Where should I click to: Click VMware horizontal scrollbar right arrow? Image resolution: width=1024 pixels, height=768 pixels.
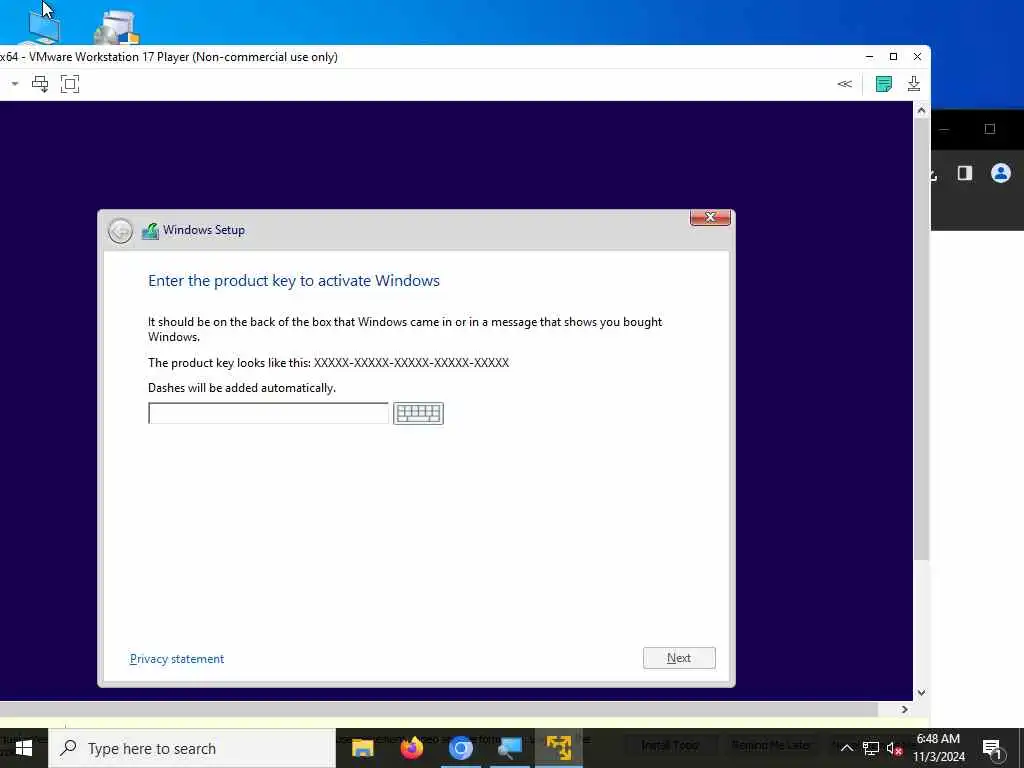(x=904, y=709)
